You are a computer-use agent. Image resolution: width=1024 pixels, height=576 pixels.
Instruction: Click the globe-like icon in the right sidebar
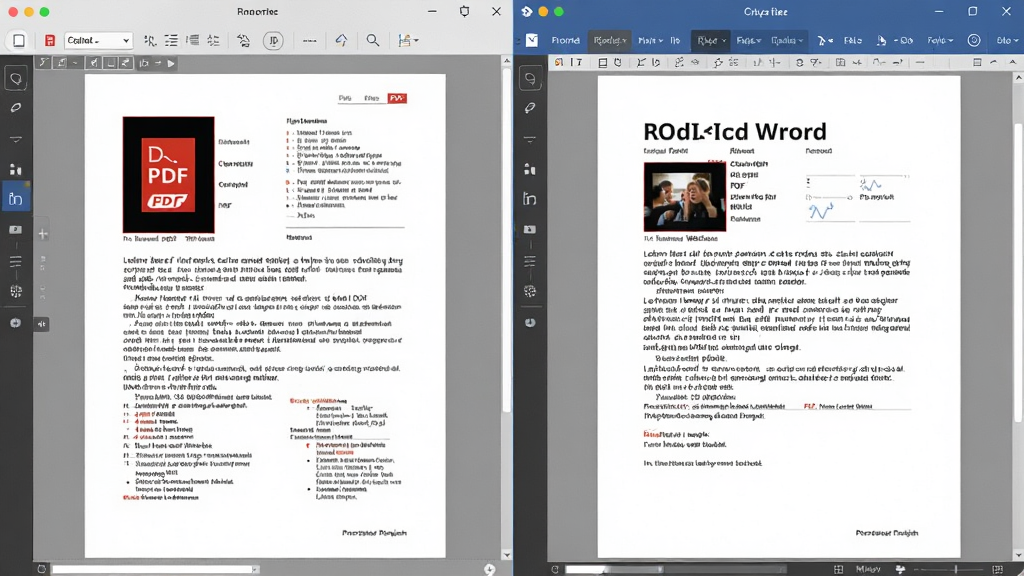pyautogui.click(x=530, y=291)
